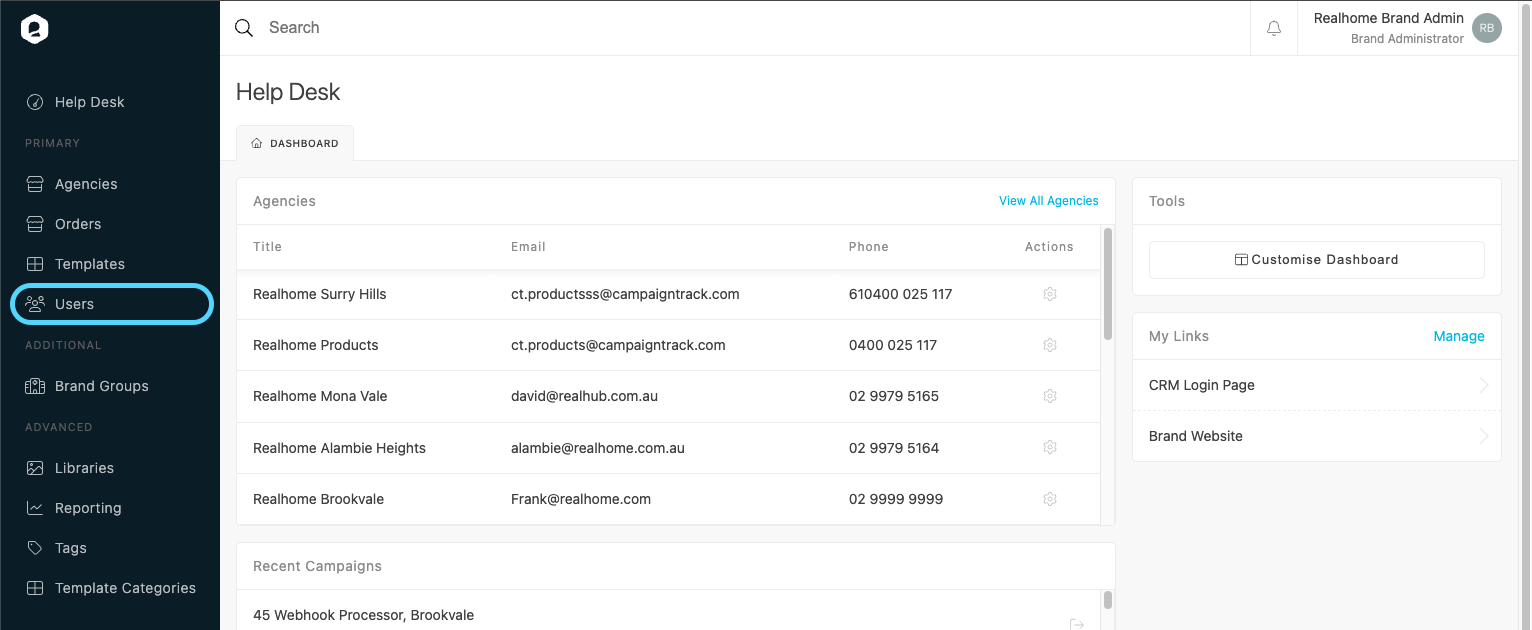The image size is (1532, 630).
Task: Open settings gear for Realhome Surry Hills
Action: tap(1050, 294)
